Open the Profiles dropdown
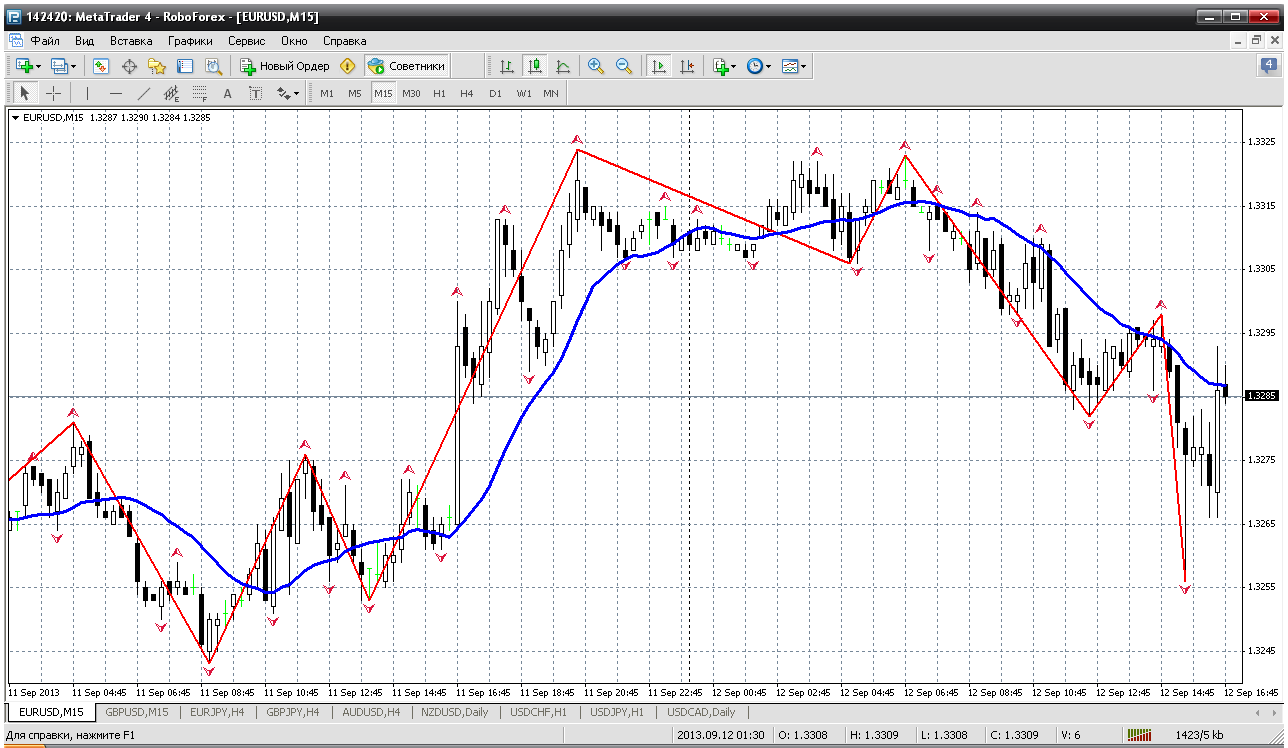 (63, 66)
